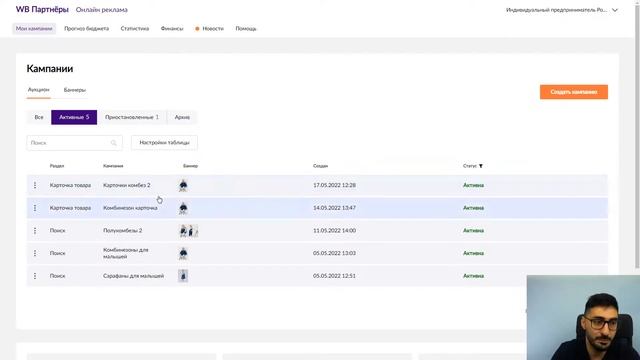The image size is (640, 360).
Task: Open menu for Сарафаны для малышей row
Action: click(x=35, y=276)
